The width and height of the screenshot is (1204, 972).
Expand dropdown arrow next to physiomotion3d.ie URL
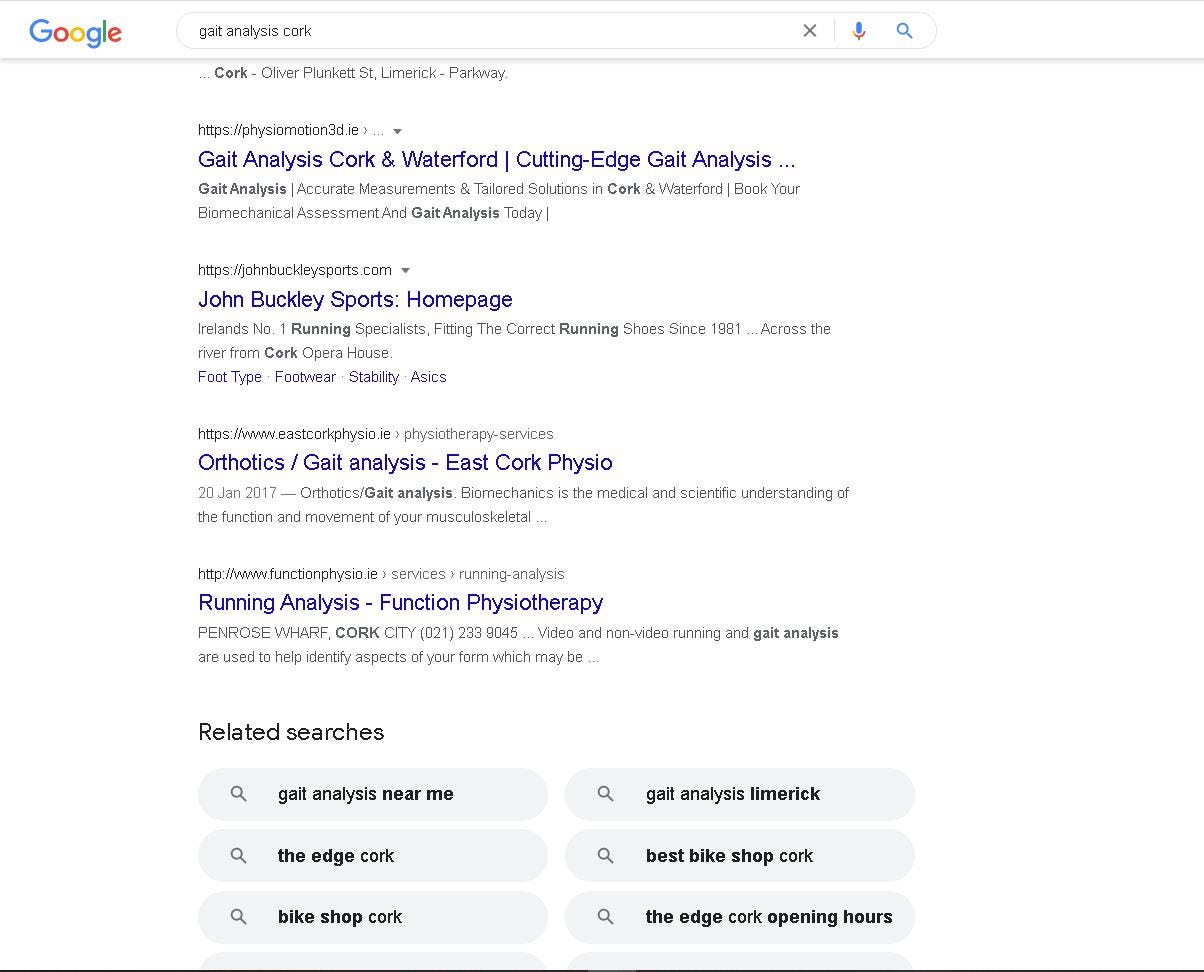pos(397,131)
